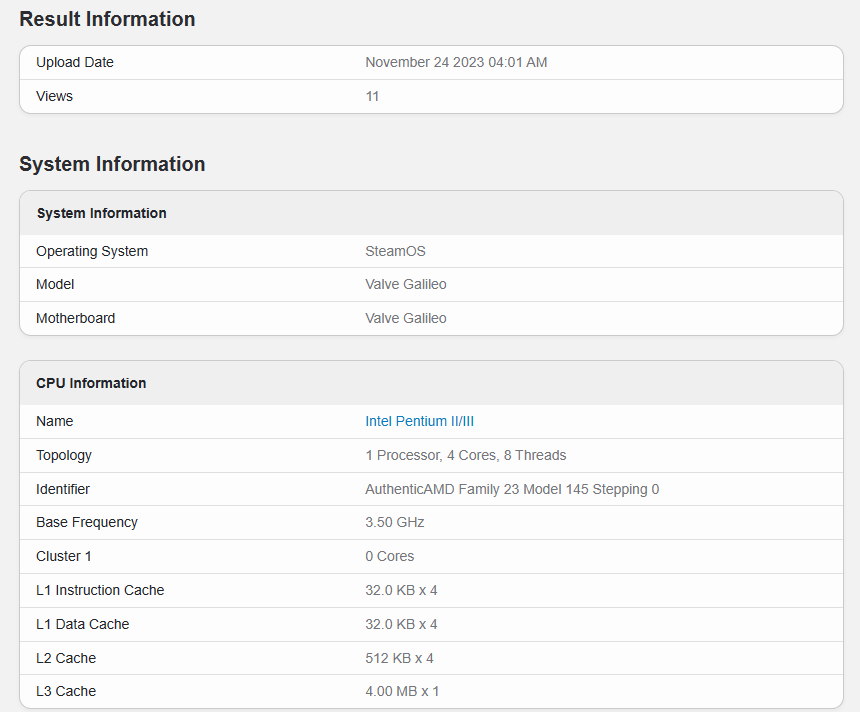This screenshot has width=860, height=712.
Task: Select the 512 KB x 4 L2 Cache value
Action: point(399,658)
